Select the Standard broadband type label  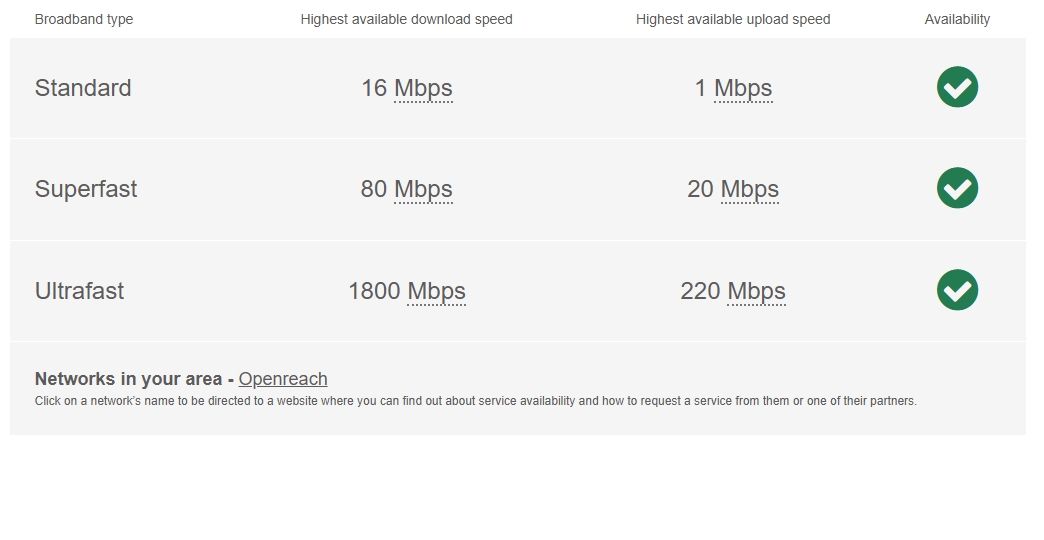click(x=83, y=88)
